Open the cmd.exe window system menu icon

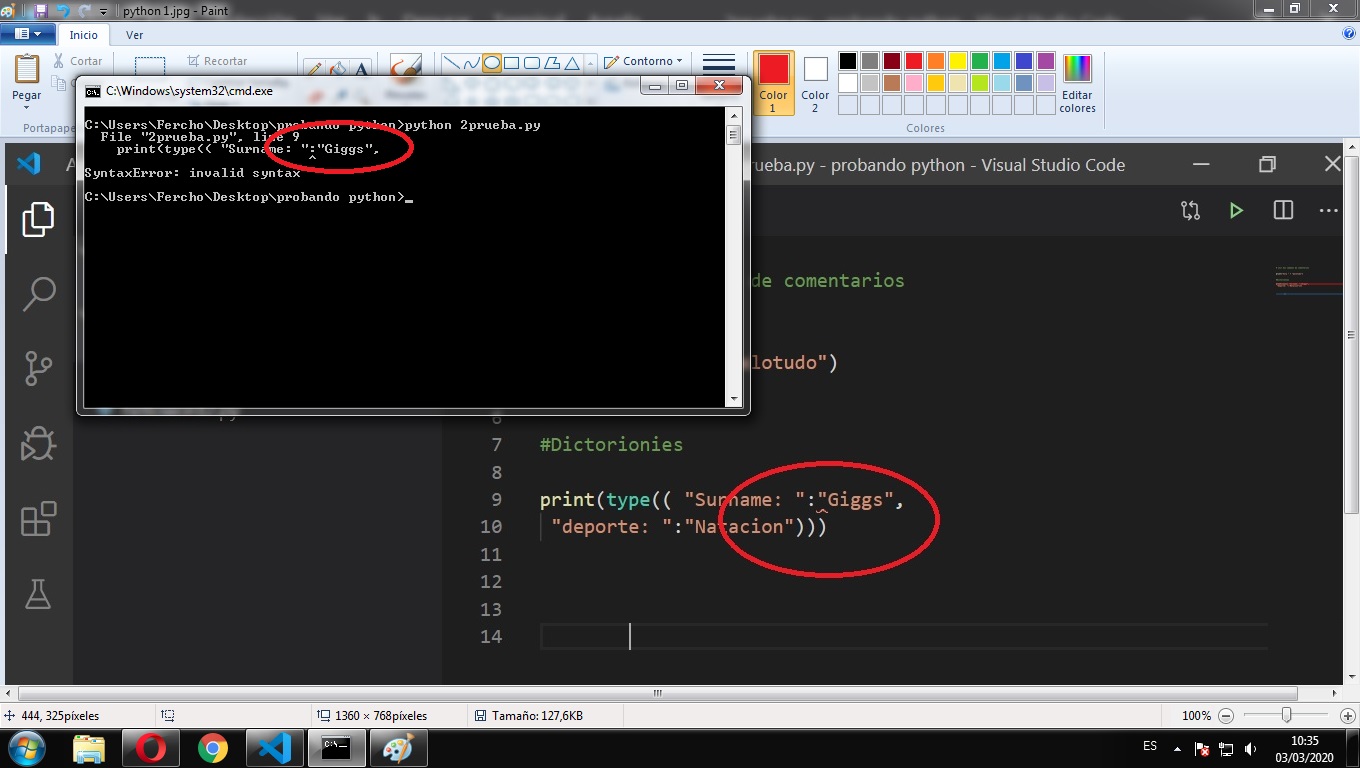coord(92,90)
